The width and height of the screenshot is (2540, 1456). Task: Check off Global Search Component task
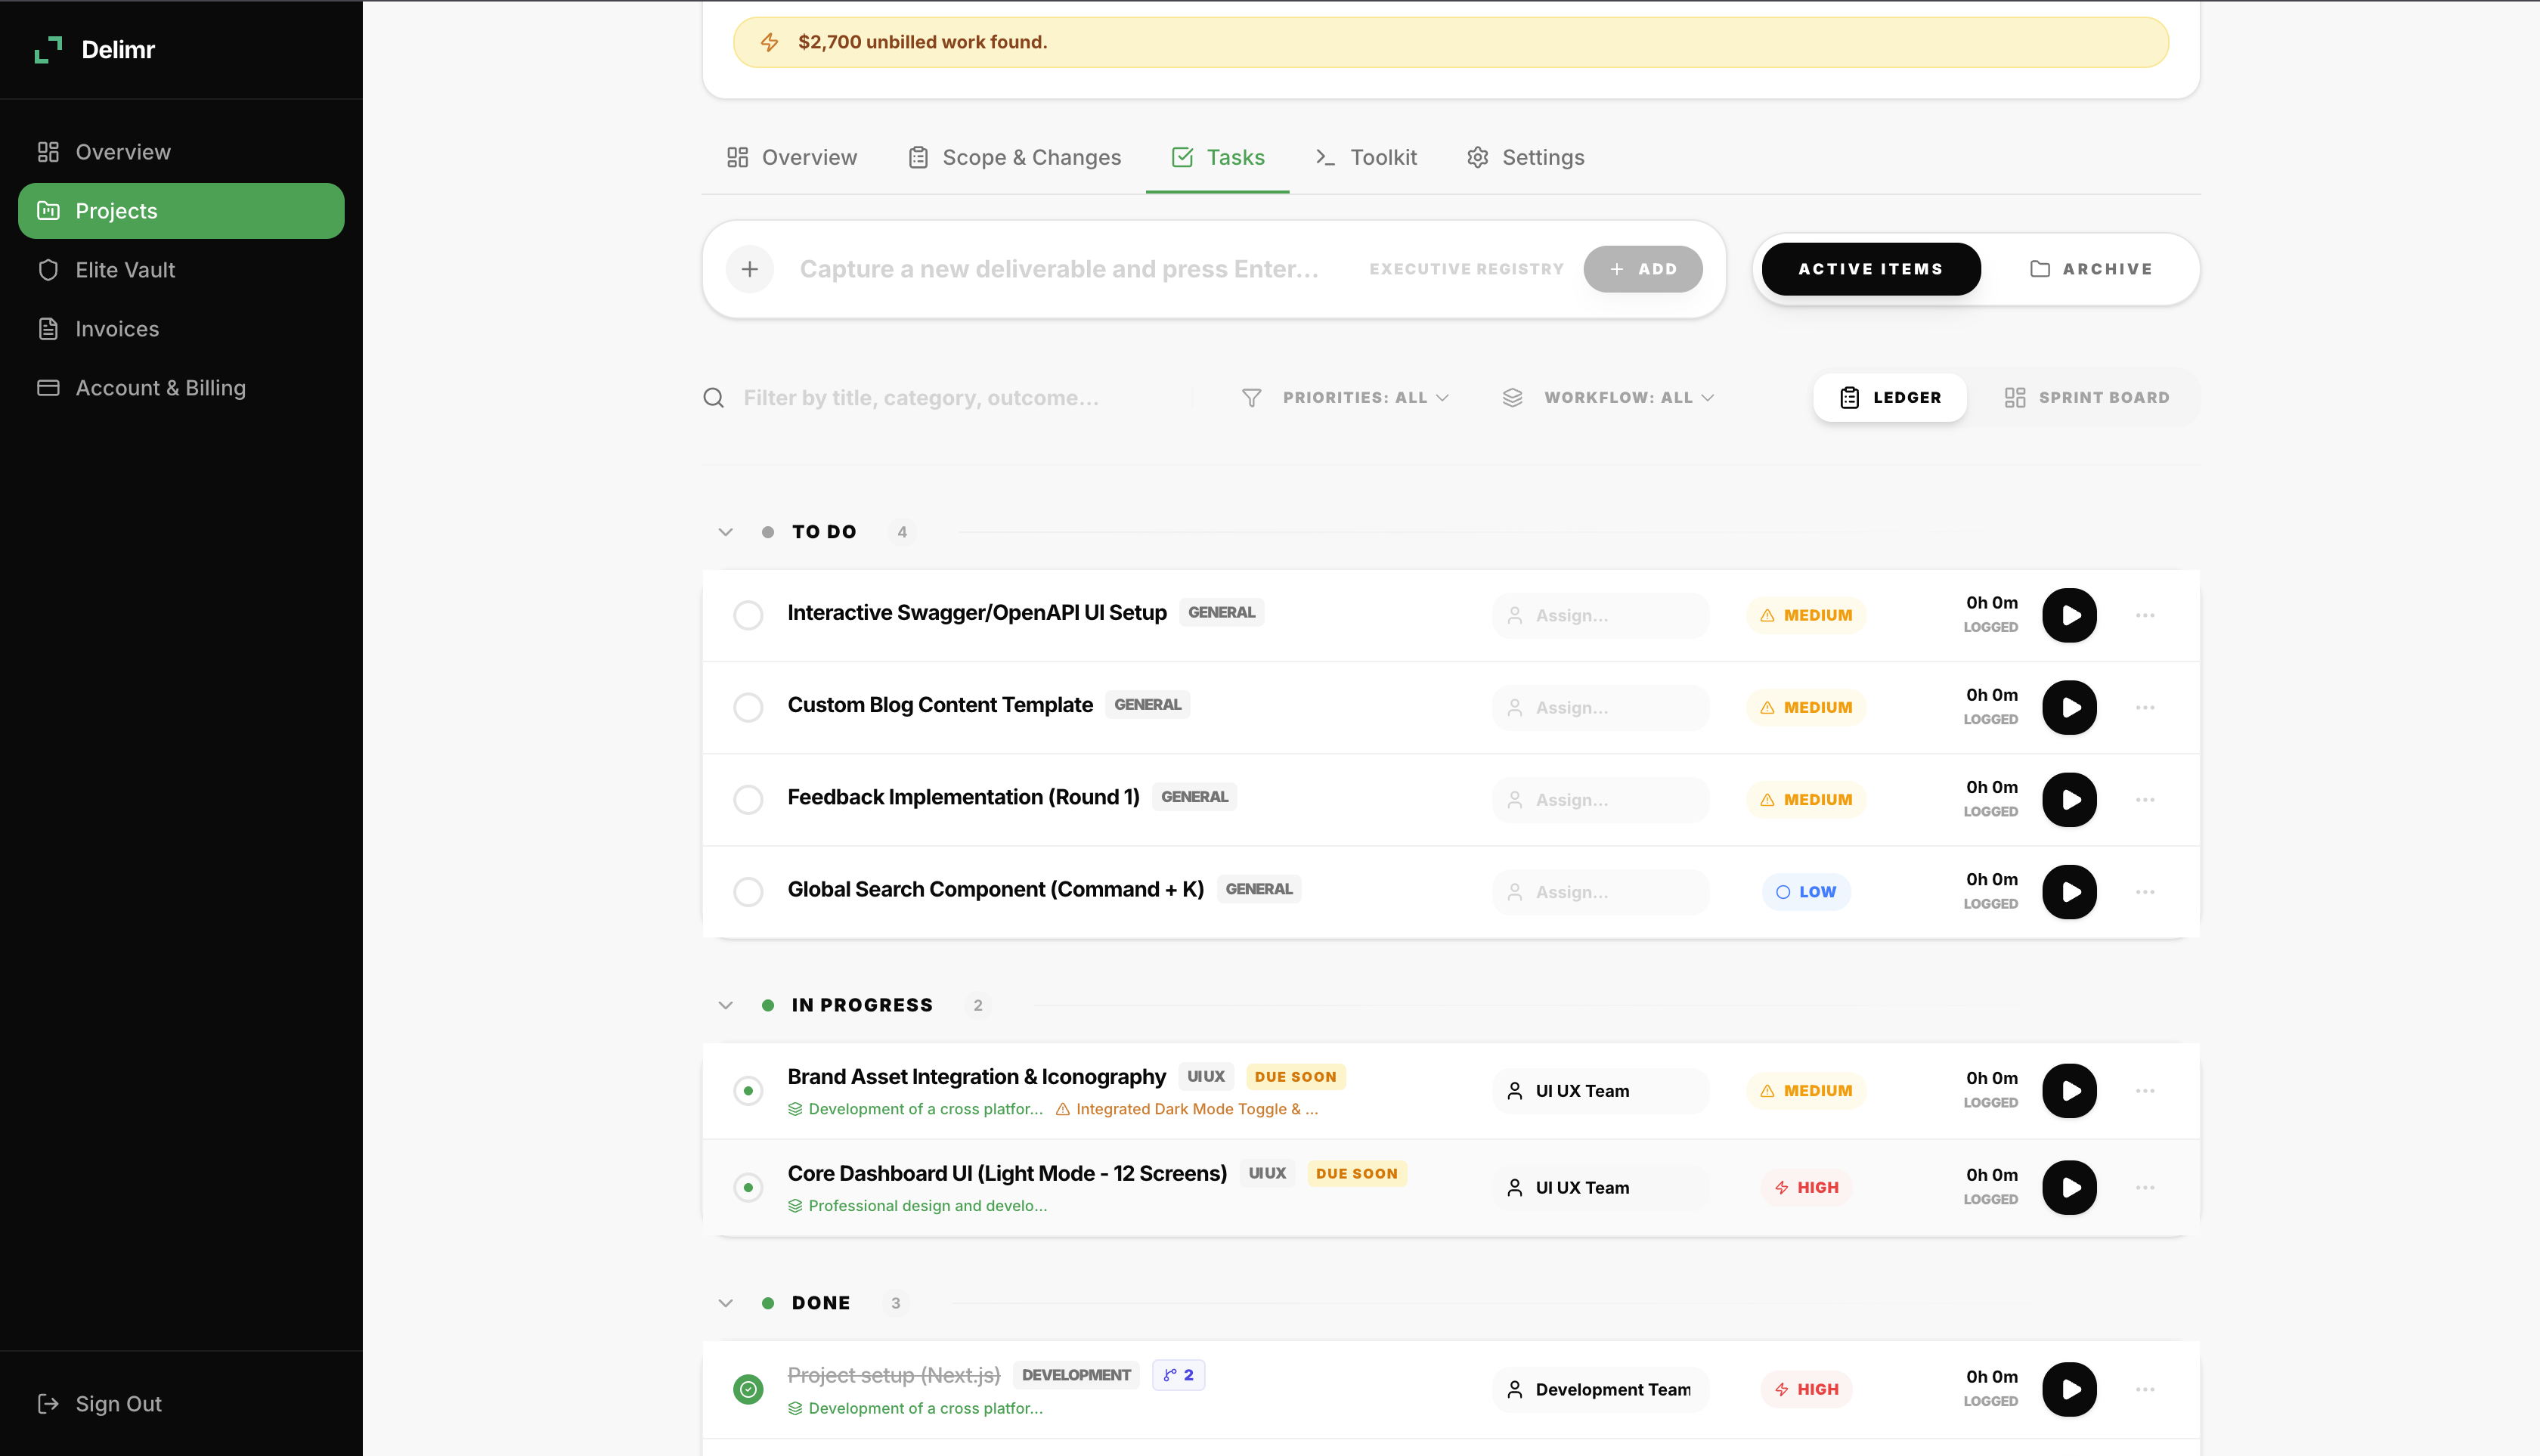[x=748, y=892]
